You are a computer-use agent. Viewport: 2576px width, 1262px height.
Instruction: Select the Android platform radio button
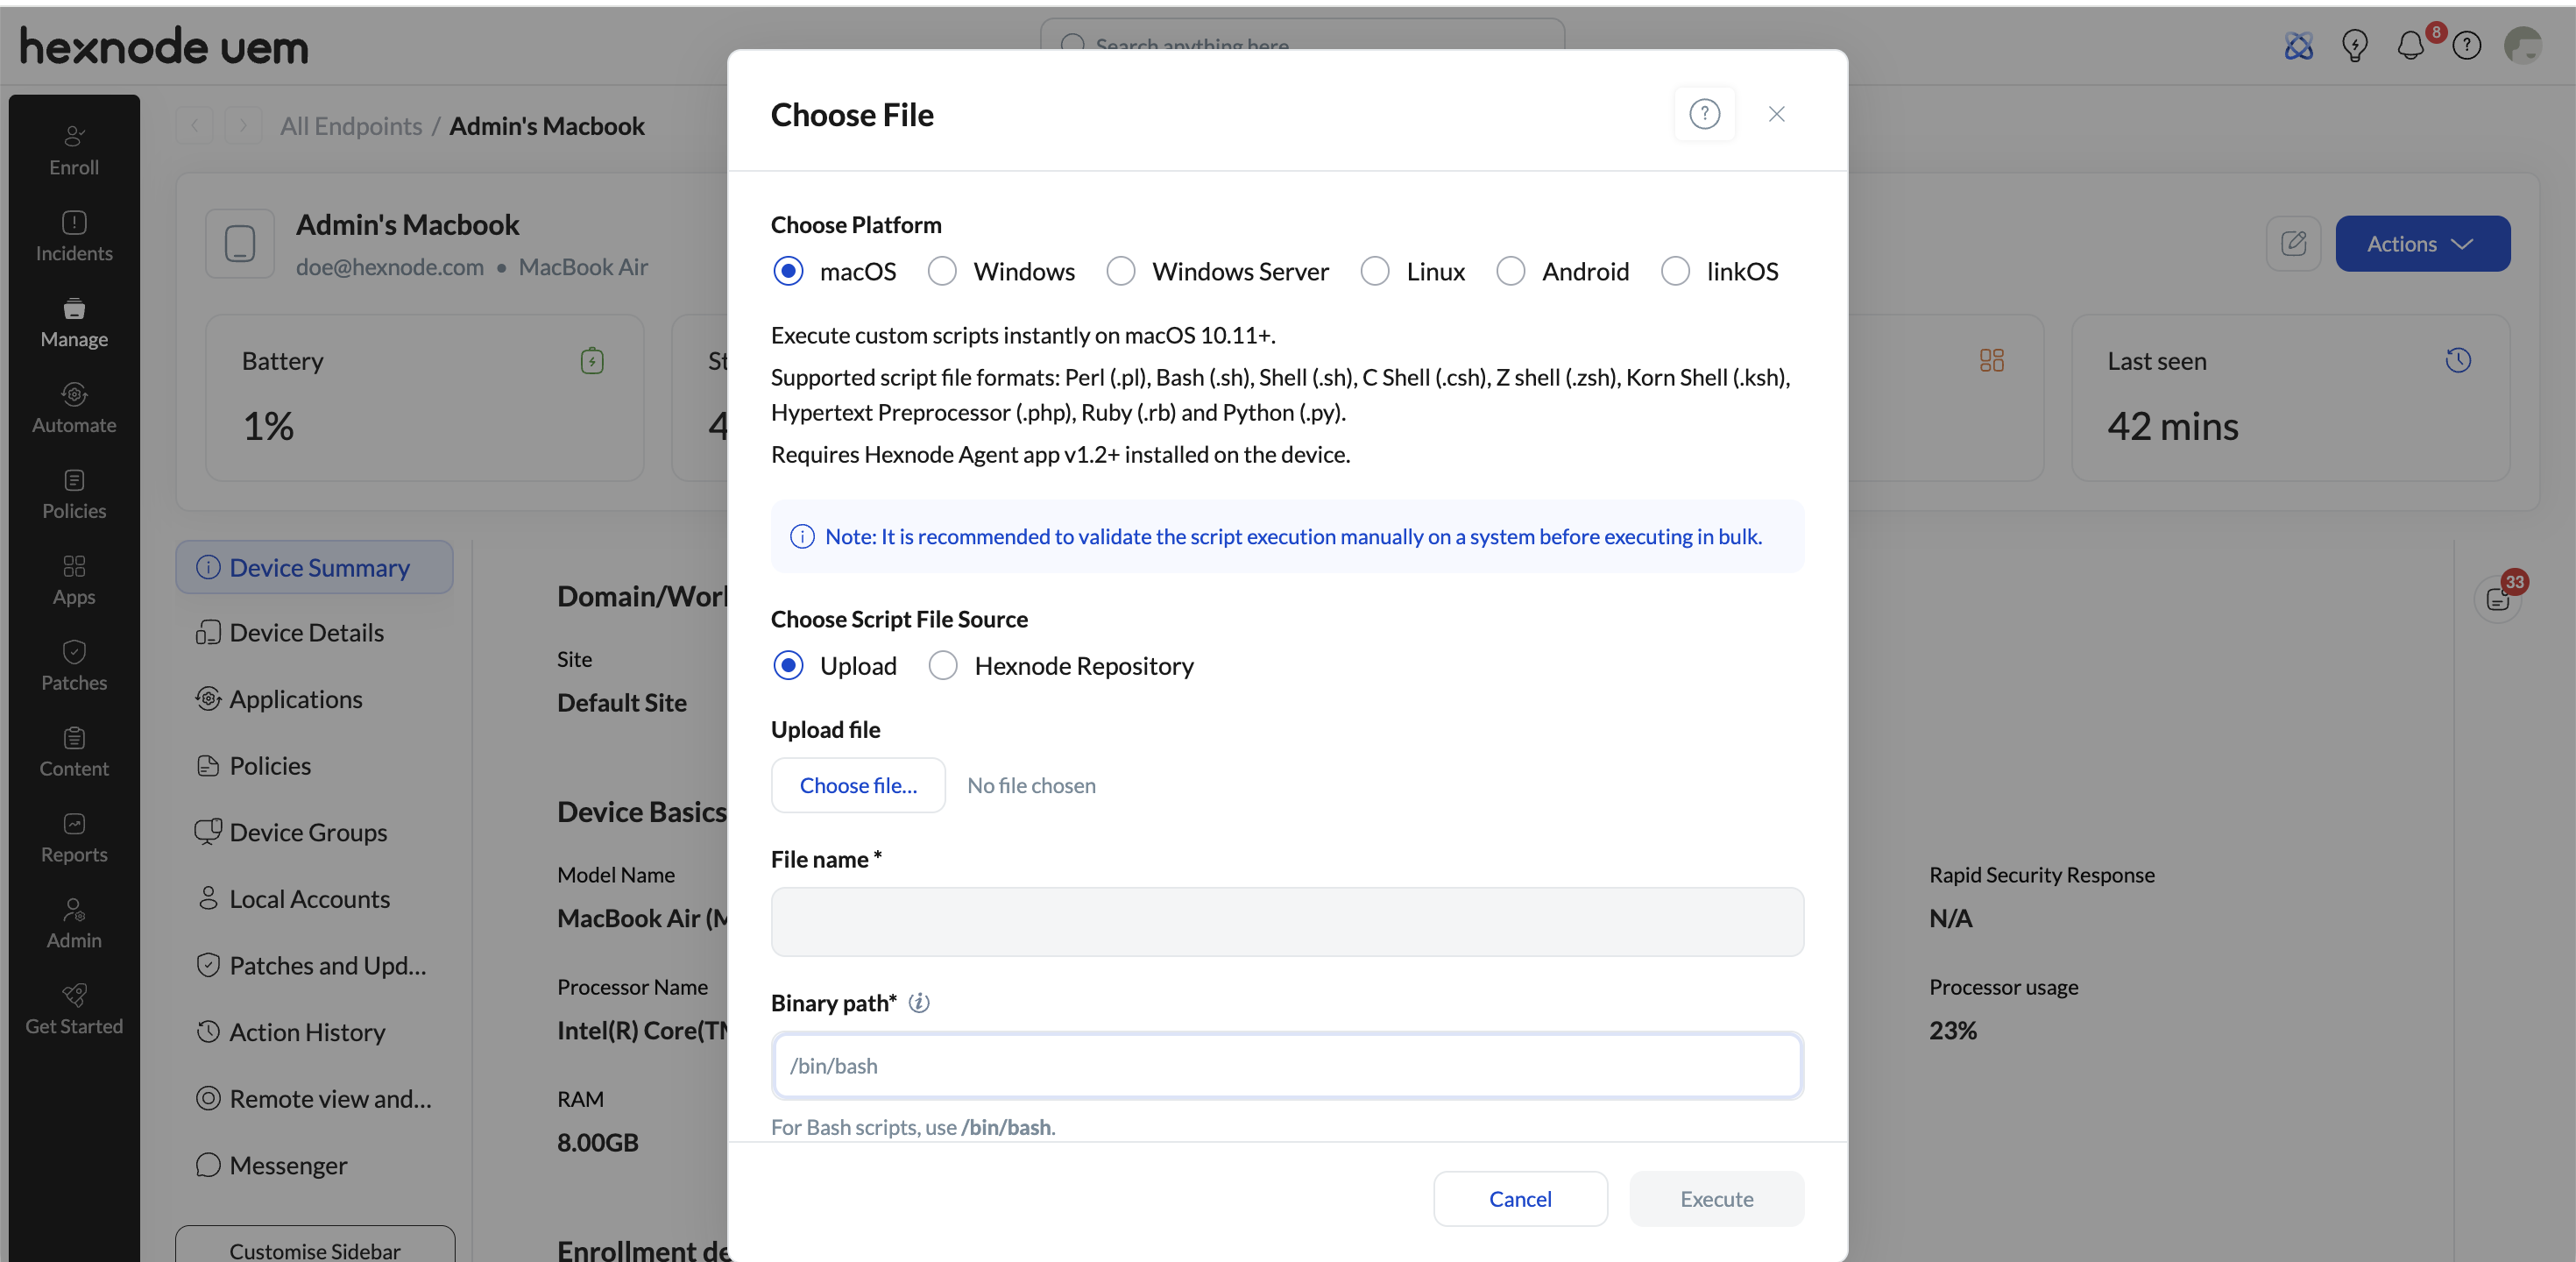[x=1510, y=271]
